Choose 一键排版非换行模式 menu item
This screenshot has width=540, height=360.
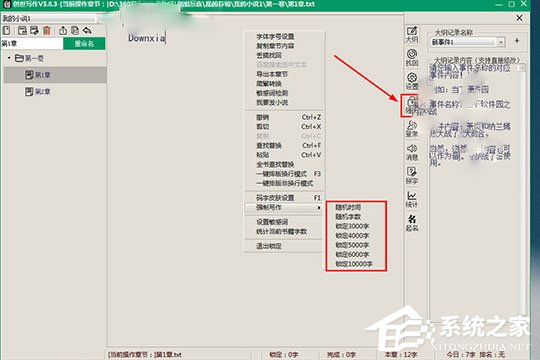tap(284, 183)
